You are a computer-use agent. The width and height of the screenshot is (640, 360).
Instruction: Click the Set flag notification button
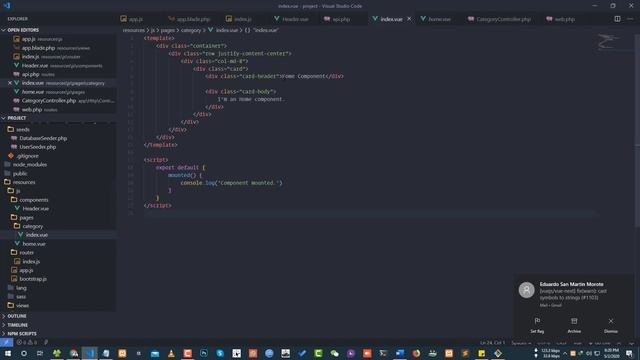click(x=537, y=325)
